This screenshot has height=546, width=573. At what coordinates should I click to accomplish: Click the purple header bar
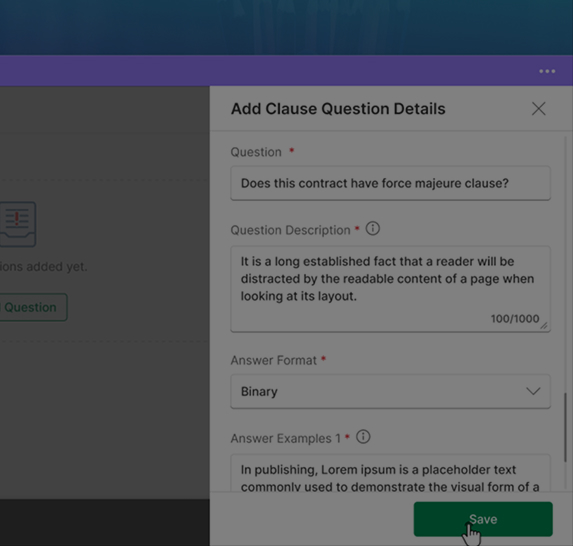[x=286, y=71]
